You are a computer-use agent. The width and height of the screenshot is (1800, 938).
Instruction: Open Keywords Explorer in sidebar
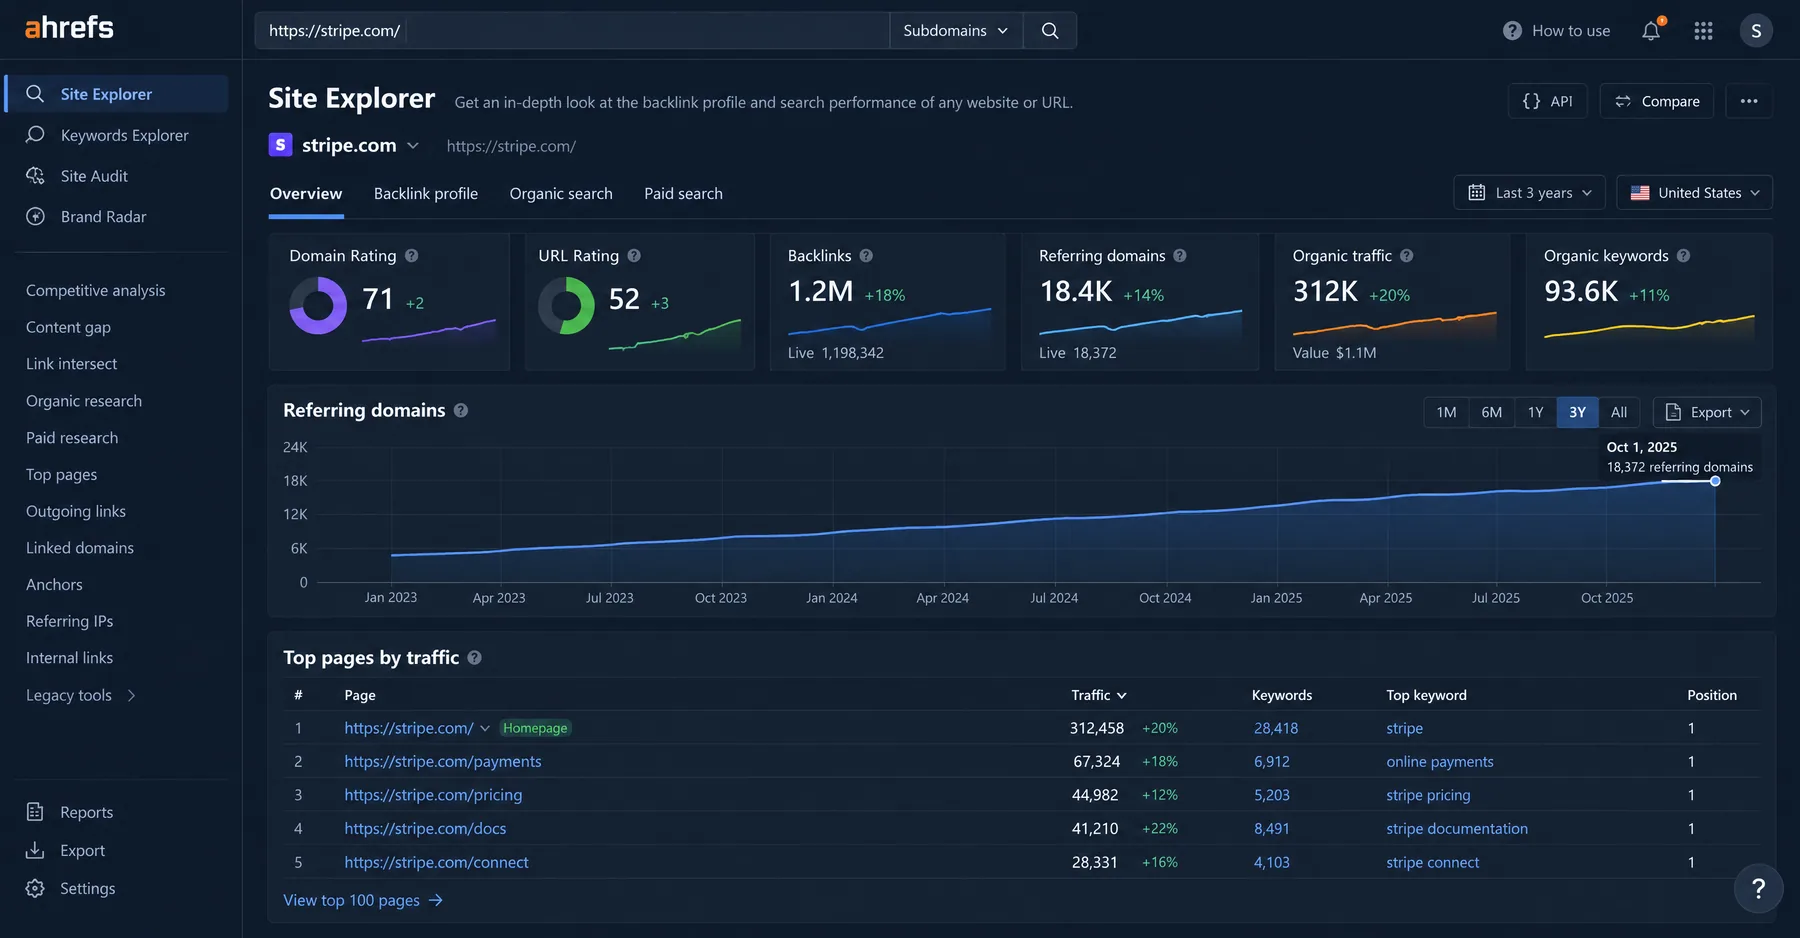tap(124, 135)
